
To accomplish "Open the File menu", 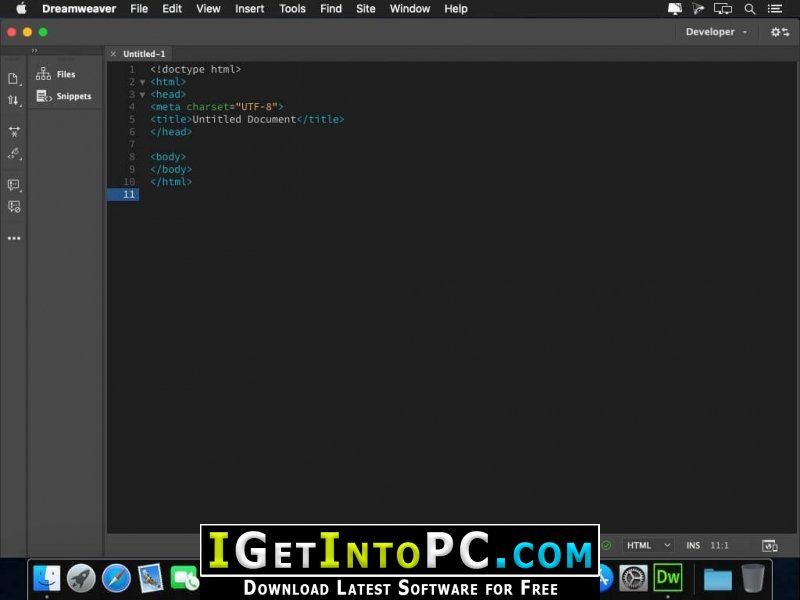I will [139, 9].
